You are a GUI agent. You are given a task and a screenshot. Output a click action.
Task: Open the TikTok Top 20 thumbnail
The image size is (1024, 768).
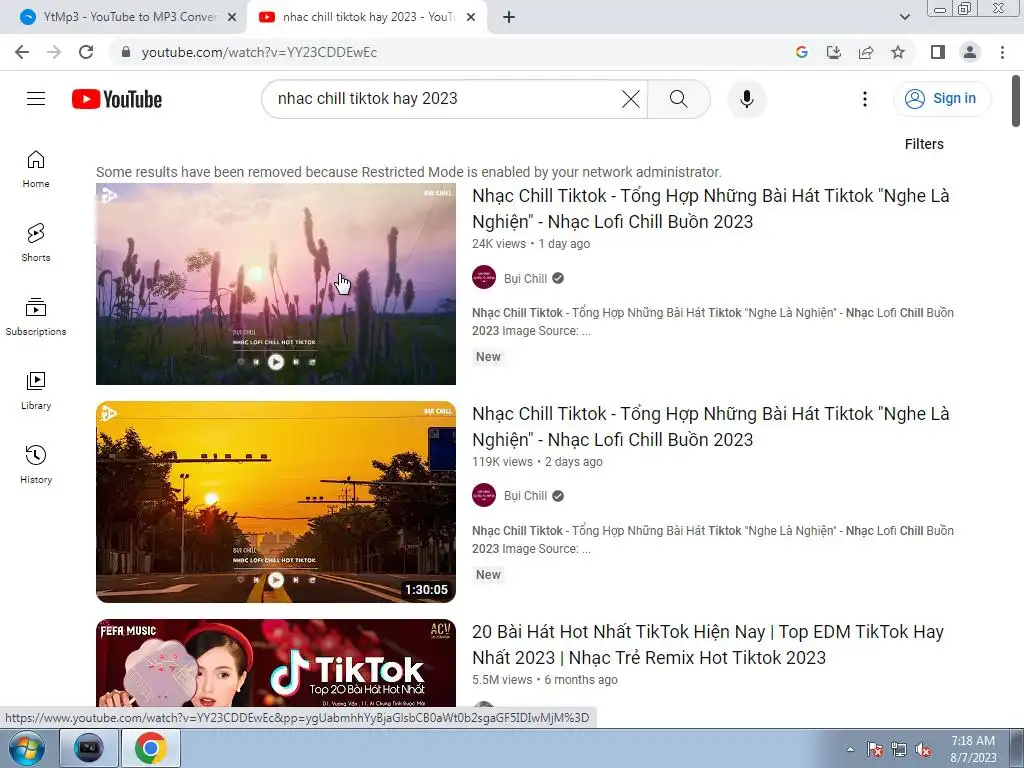(x=276, y=663)
